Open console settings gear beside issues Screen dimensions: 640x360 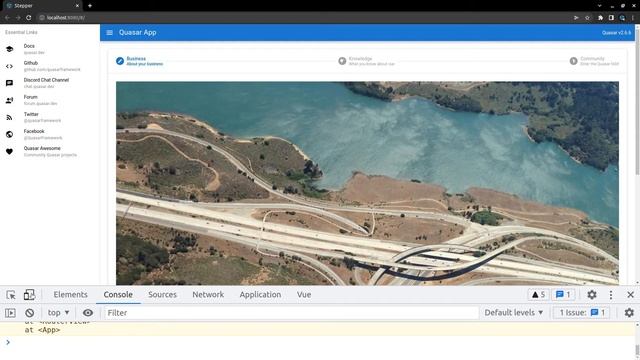629,313
